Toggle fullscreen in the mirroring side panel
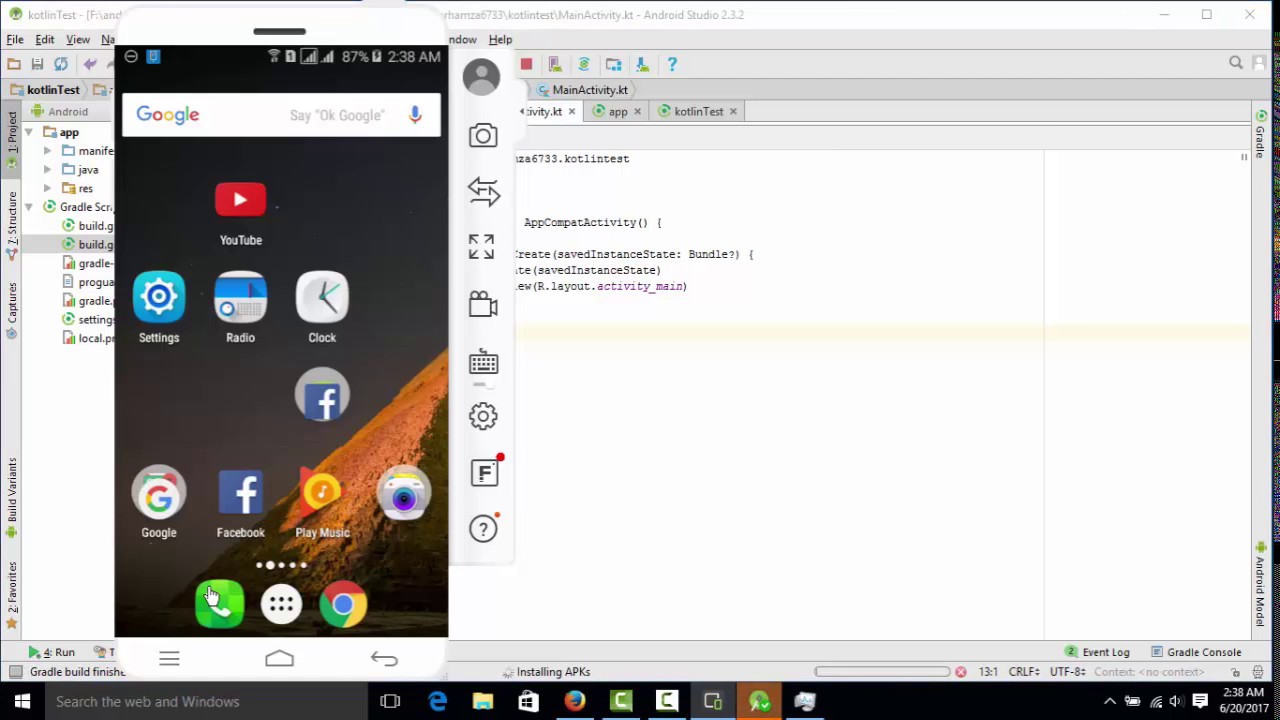The height and width of the screenshot is (720, 1280). pos(482,246)
